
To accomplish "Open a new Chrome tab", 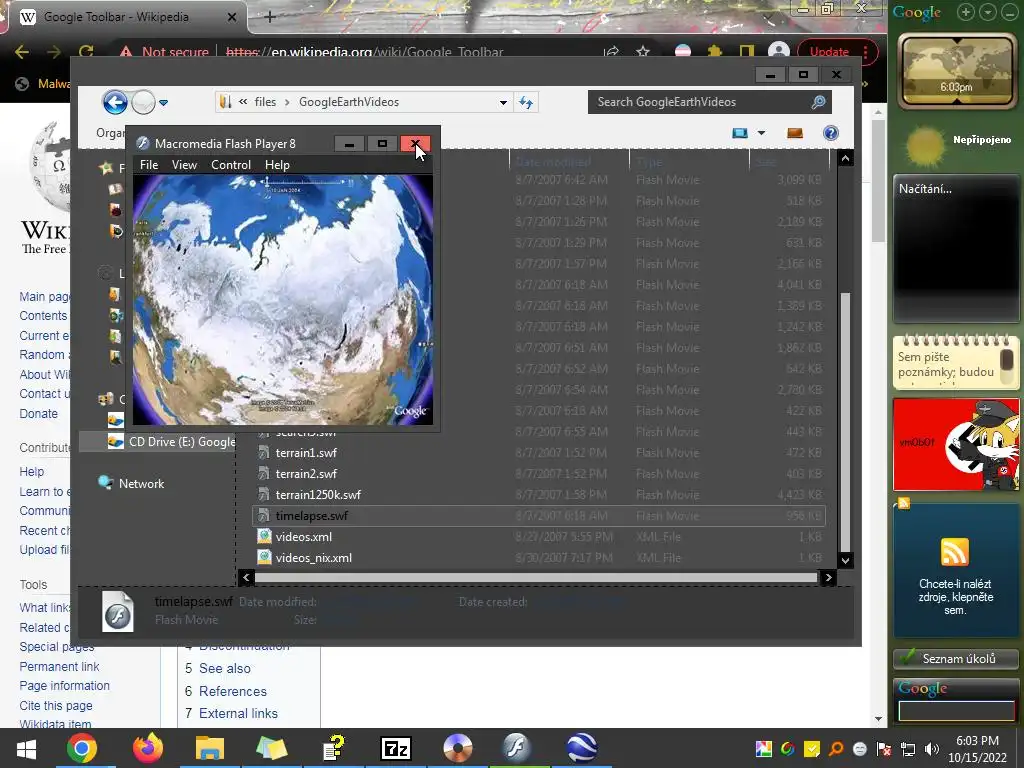I will click(270, 17).
